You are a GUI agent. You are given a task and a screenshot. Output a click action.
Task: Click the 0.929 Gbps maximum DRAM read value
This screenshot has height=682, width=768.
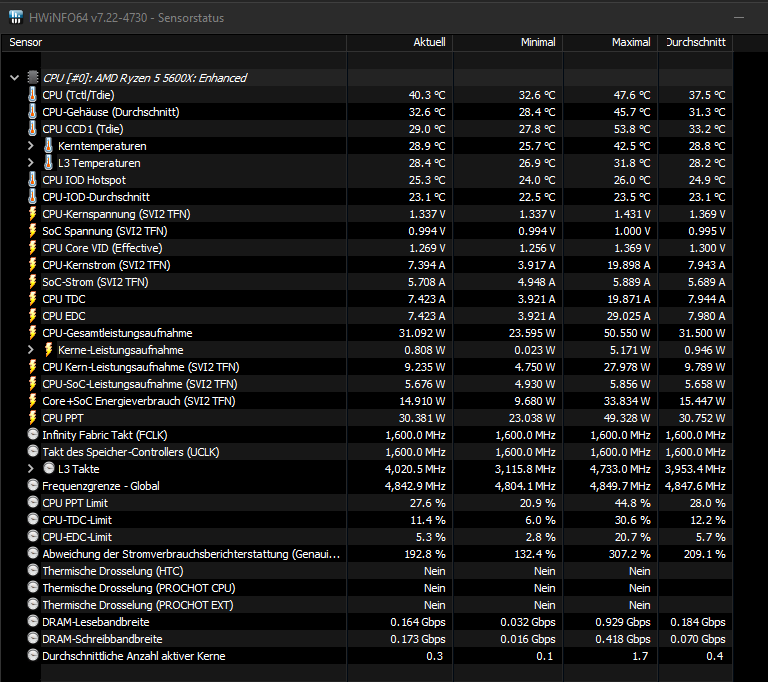pos(623,622)
